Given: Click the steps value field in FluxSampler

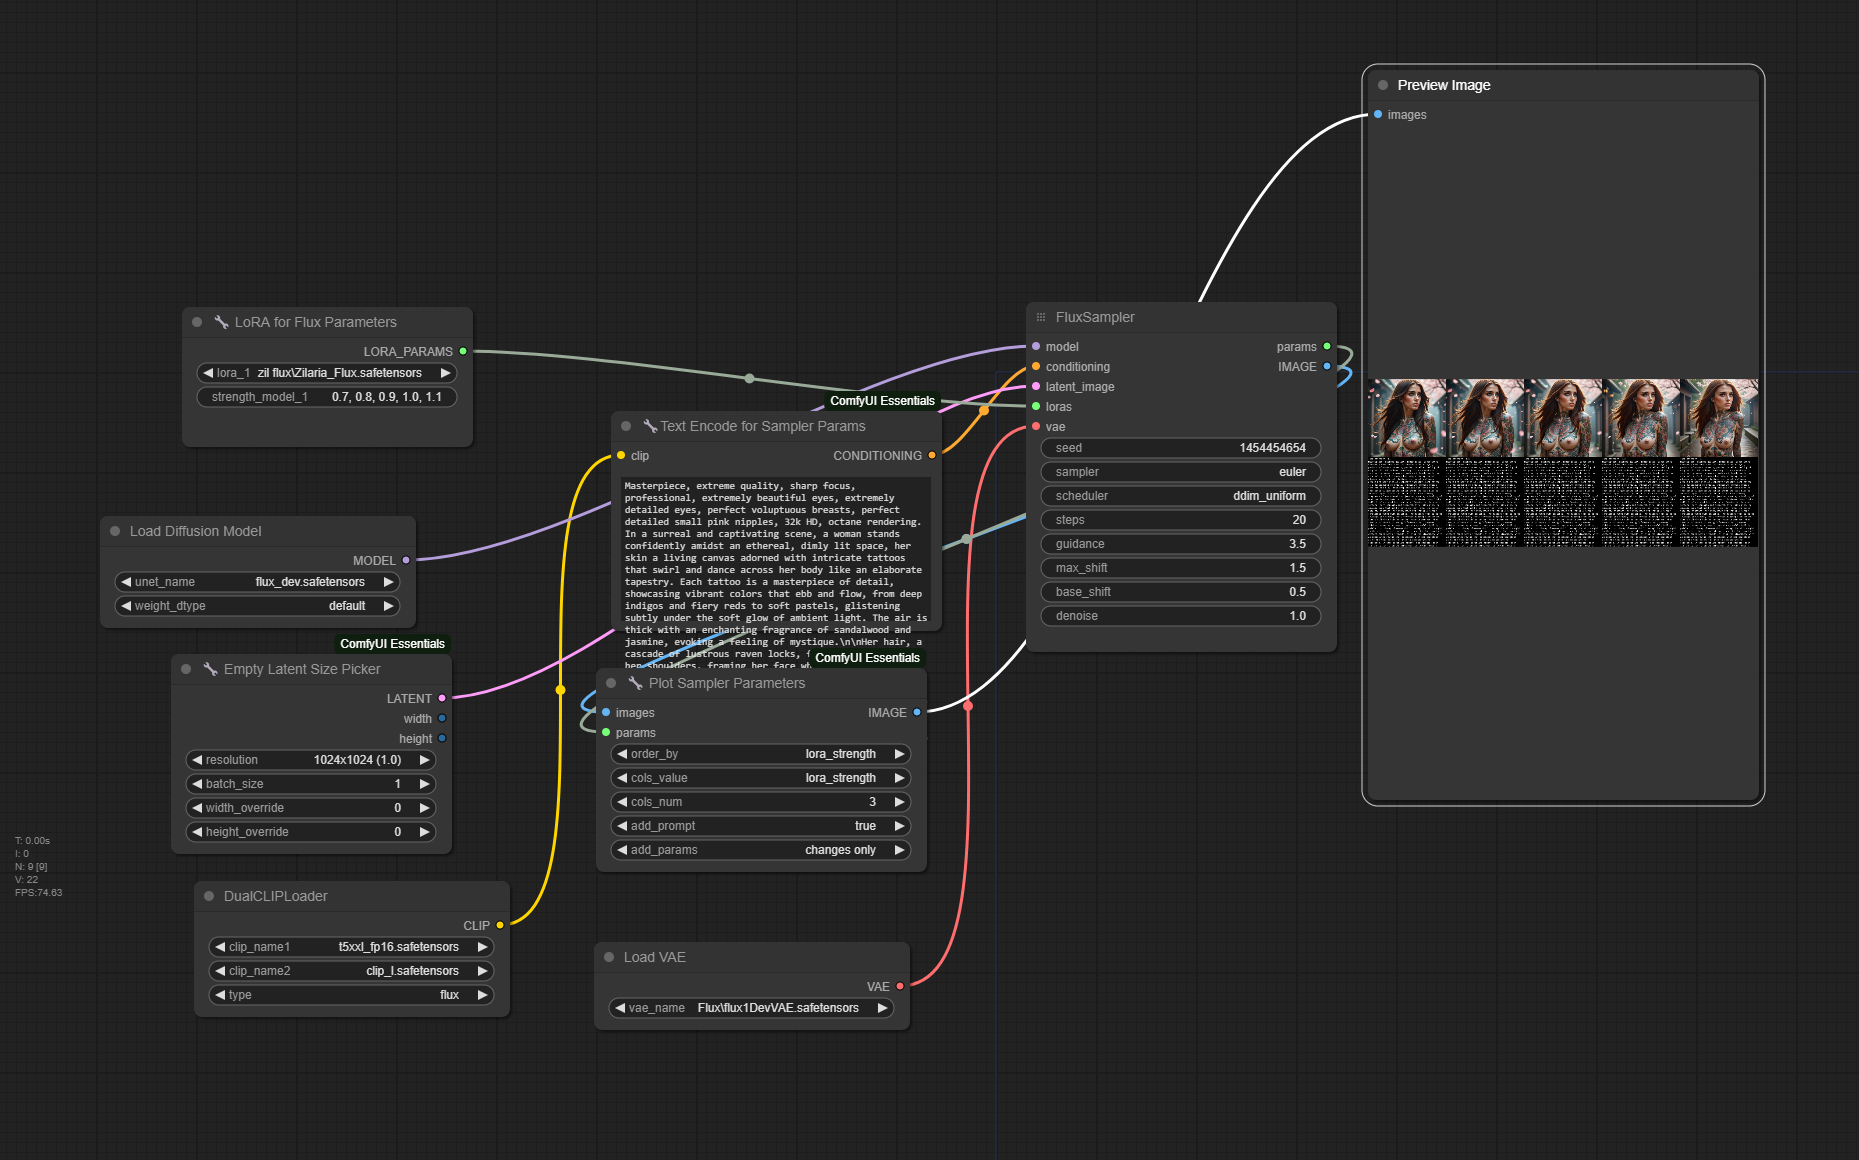Looking at the screenshot, I should 1180,520.
